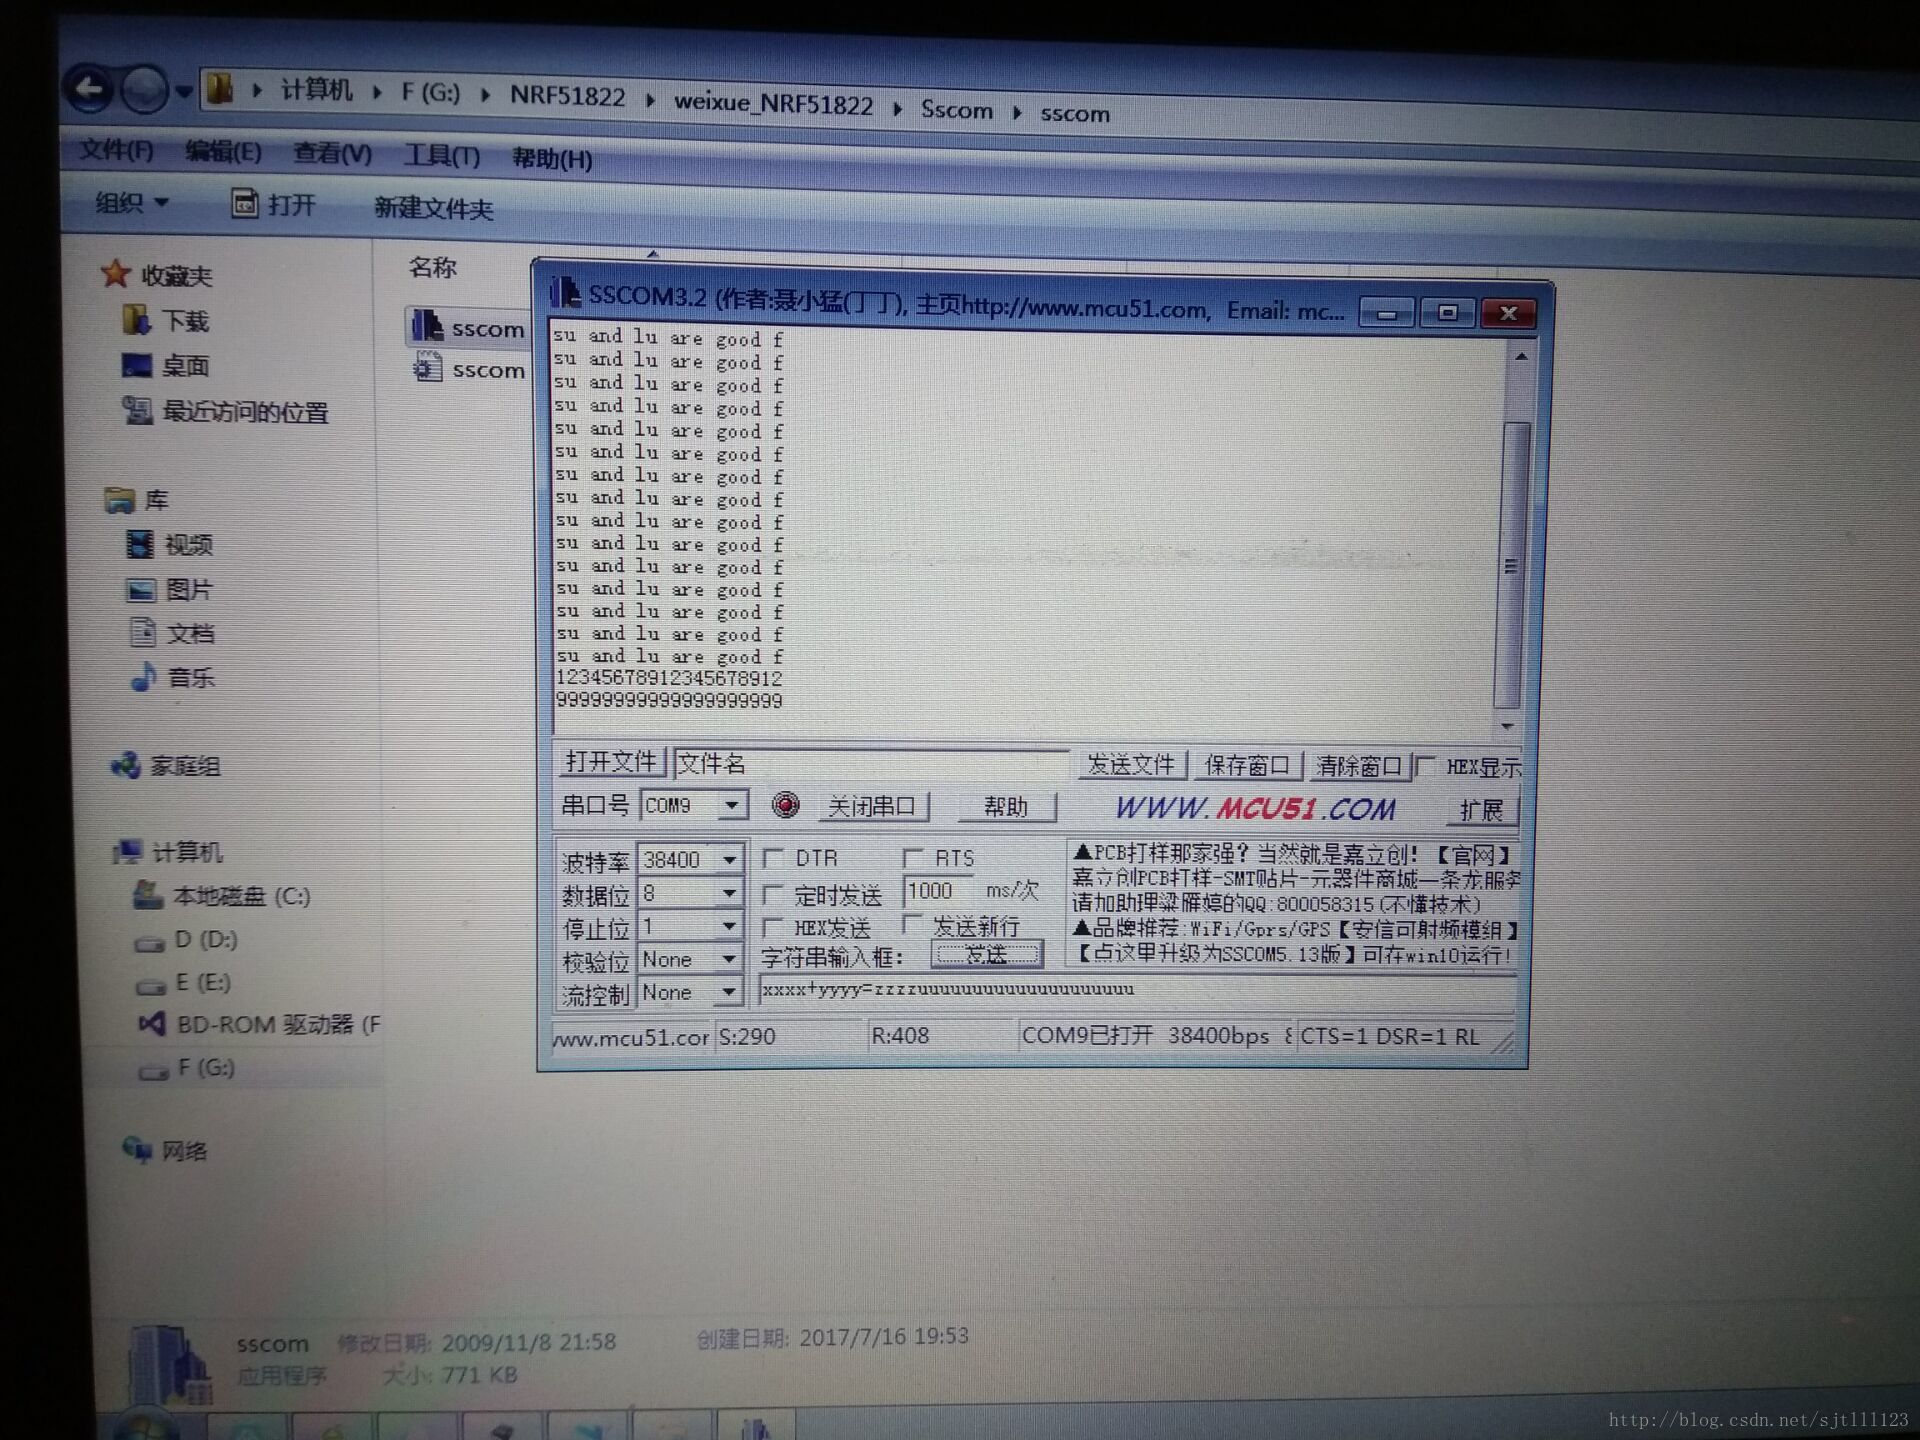Select the sscom application file icon

pos(427,326)
